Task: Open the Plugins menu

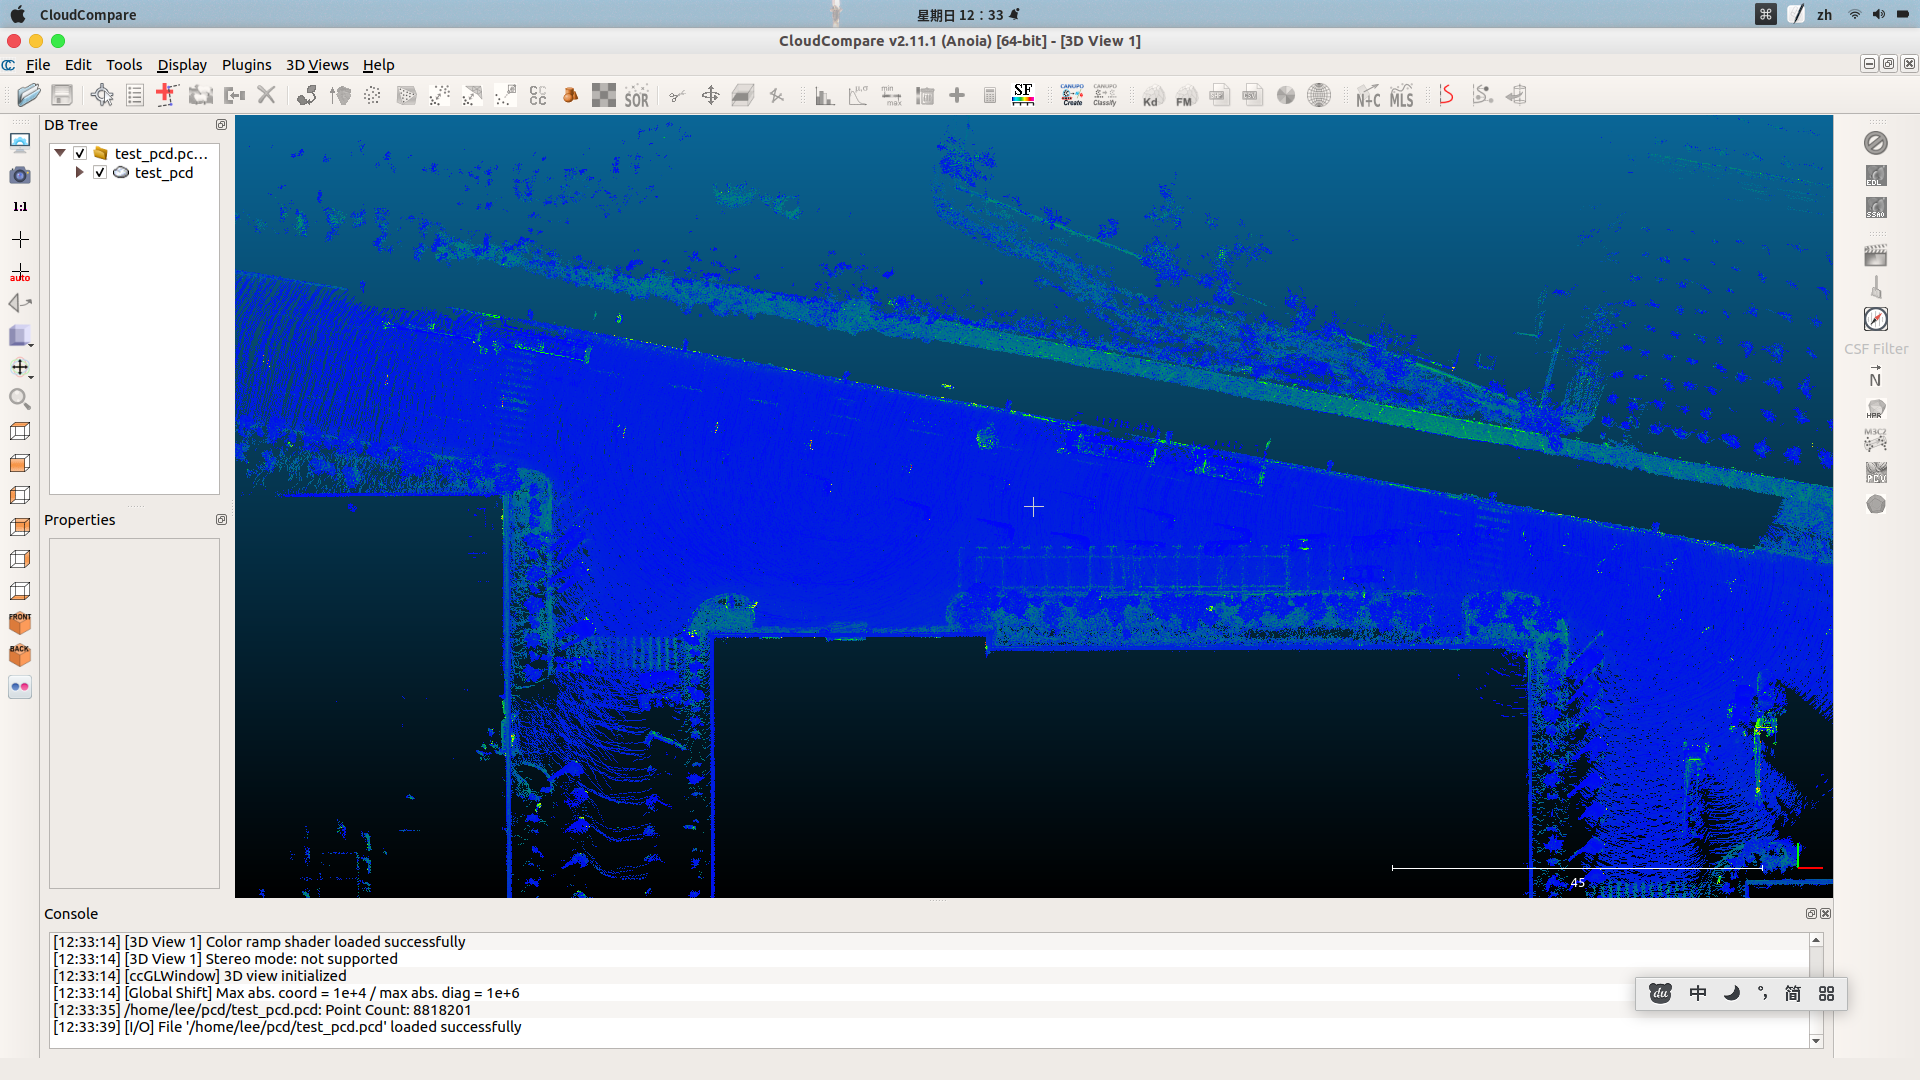Action: point(246,65)
